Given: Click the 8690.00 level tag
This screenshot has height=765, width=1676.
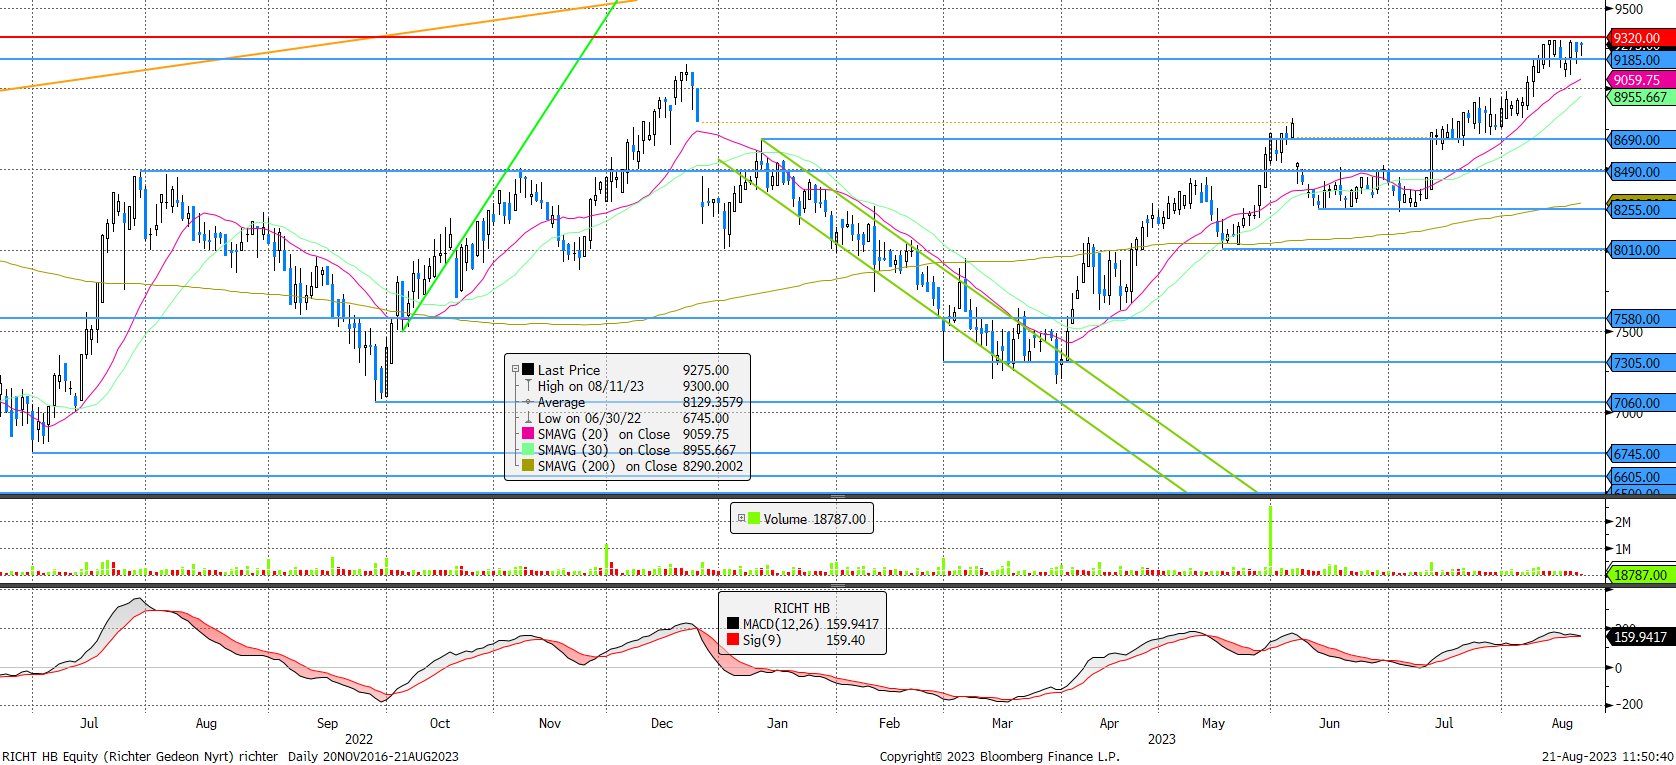Looking at the screenshot, I should pyautogui.click(x=1639, y=140).
